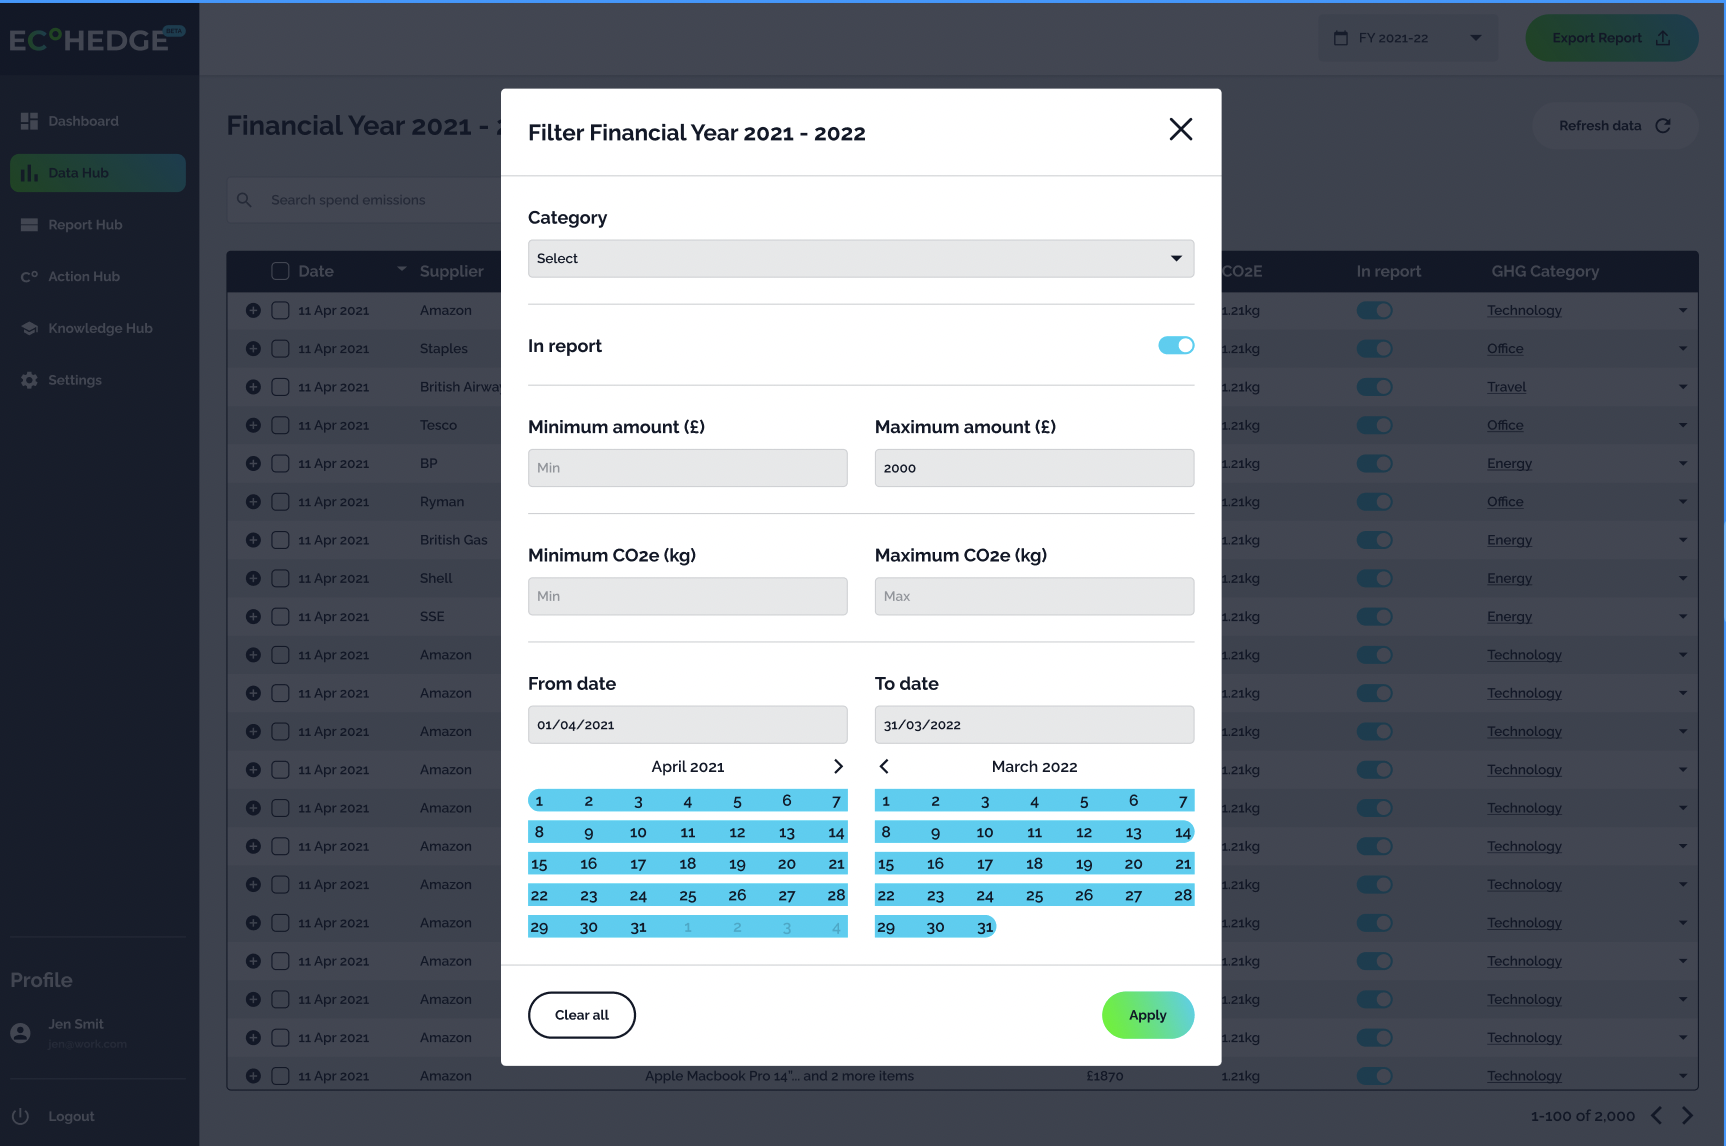Go to previous page of results
1726x1146 pixels.
(x=1657, y=1115)
